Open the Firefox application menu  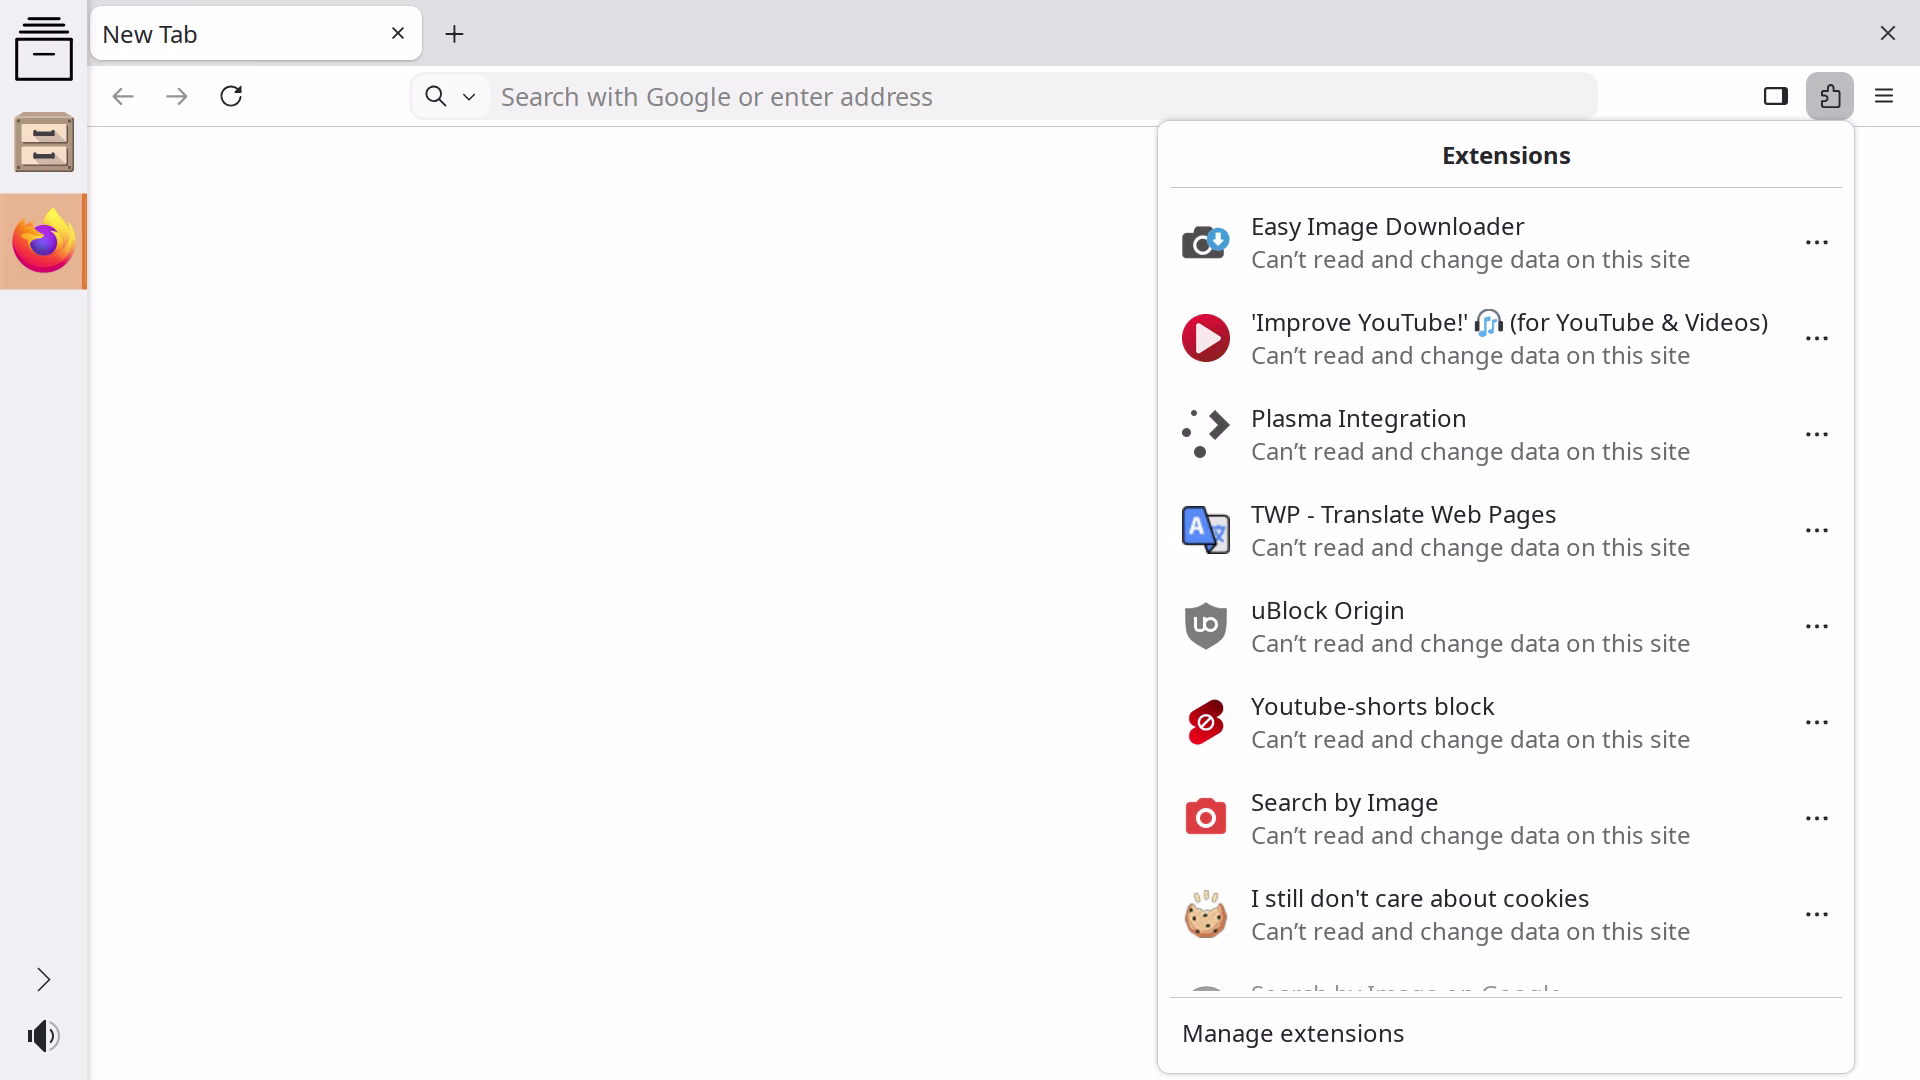[x=1884, y=96]
